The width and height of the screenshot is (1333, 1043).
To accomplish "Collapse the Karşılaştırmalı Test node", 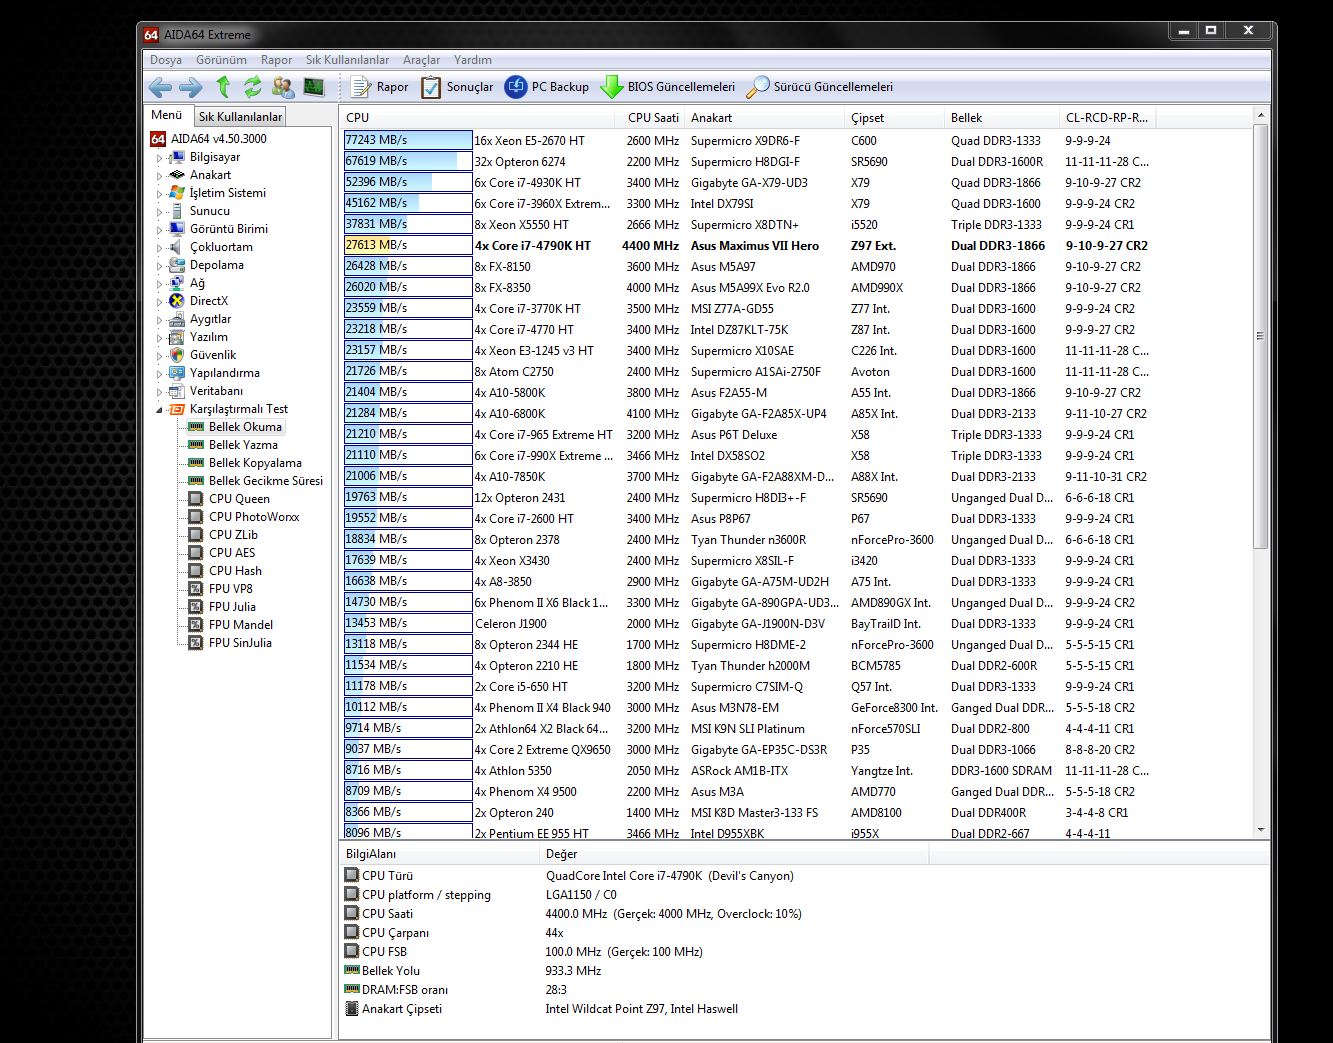I will [159, 410].
